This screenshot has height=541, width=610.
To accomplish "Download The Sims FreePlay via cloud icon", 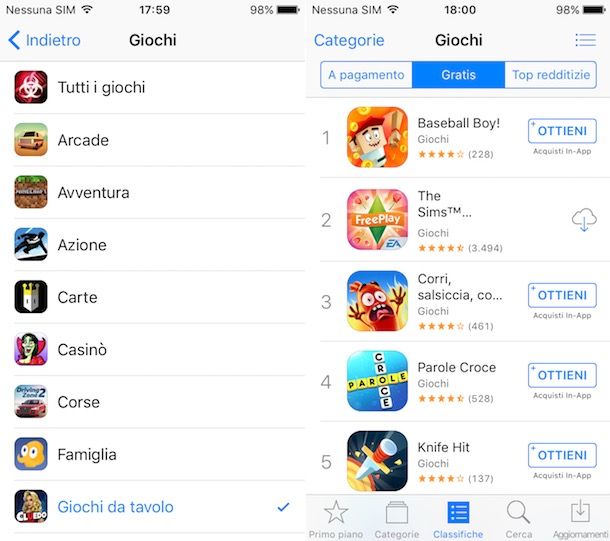I will (584, 220).
